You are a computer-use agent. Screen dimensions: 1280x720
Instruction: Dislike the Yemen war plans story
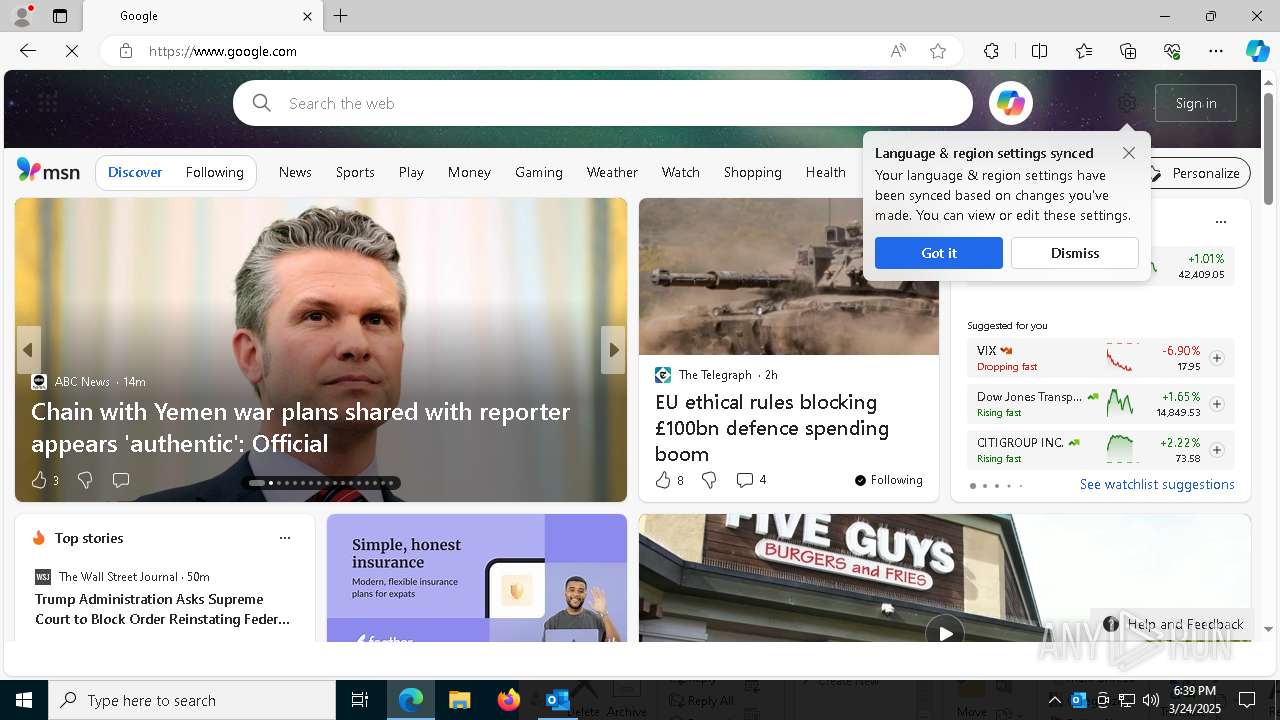(x=85, y=480)
